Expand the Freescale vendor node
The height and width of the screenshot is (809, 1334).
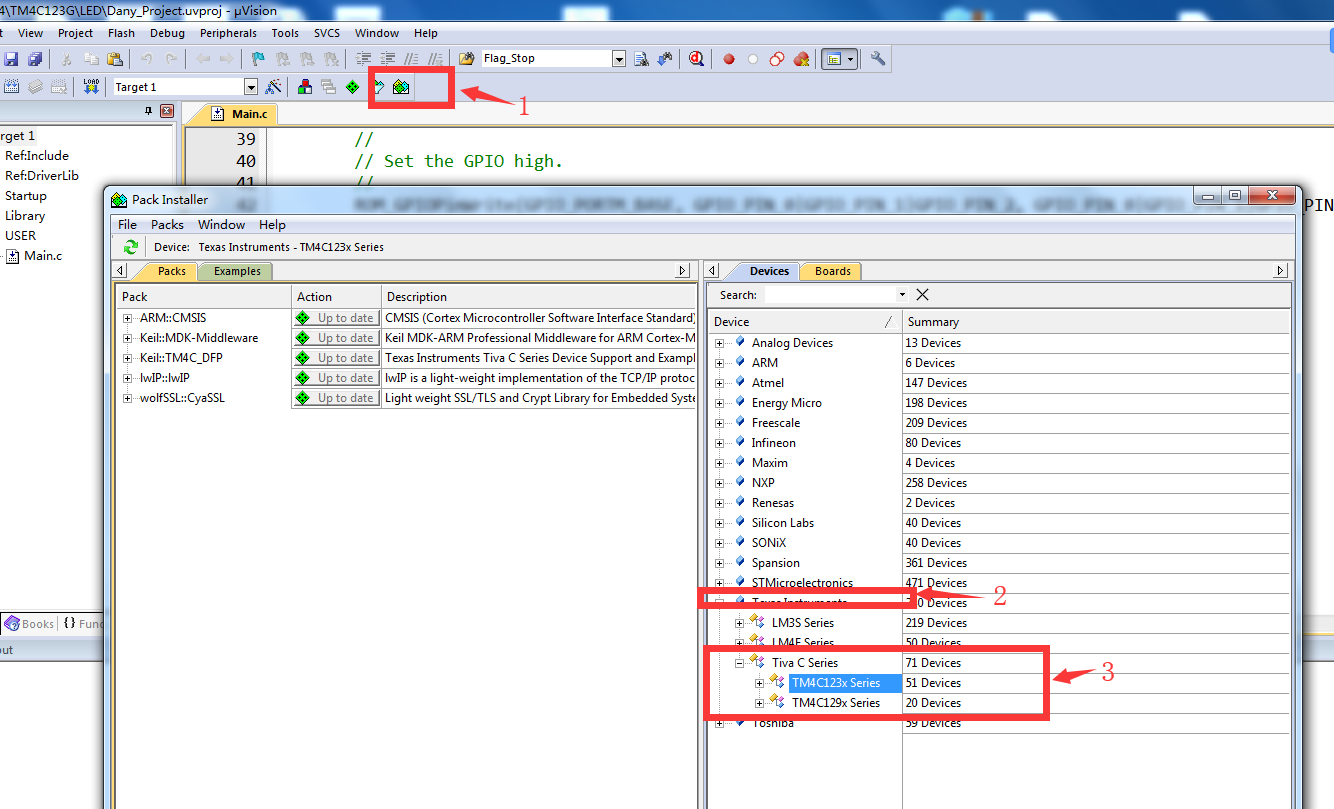tap(720, 423)
